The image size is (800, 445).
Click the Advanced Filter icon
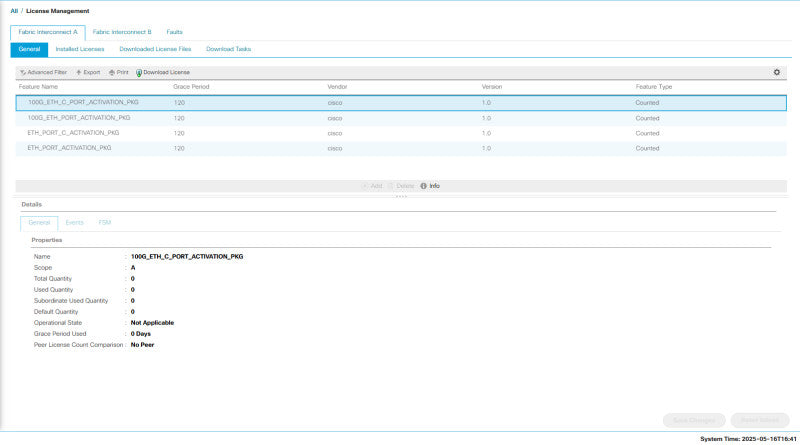coord(22,72)
